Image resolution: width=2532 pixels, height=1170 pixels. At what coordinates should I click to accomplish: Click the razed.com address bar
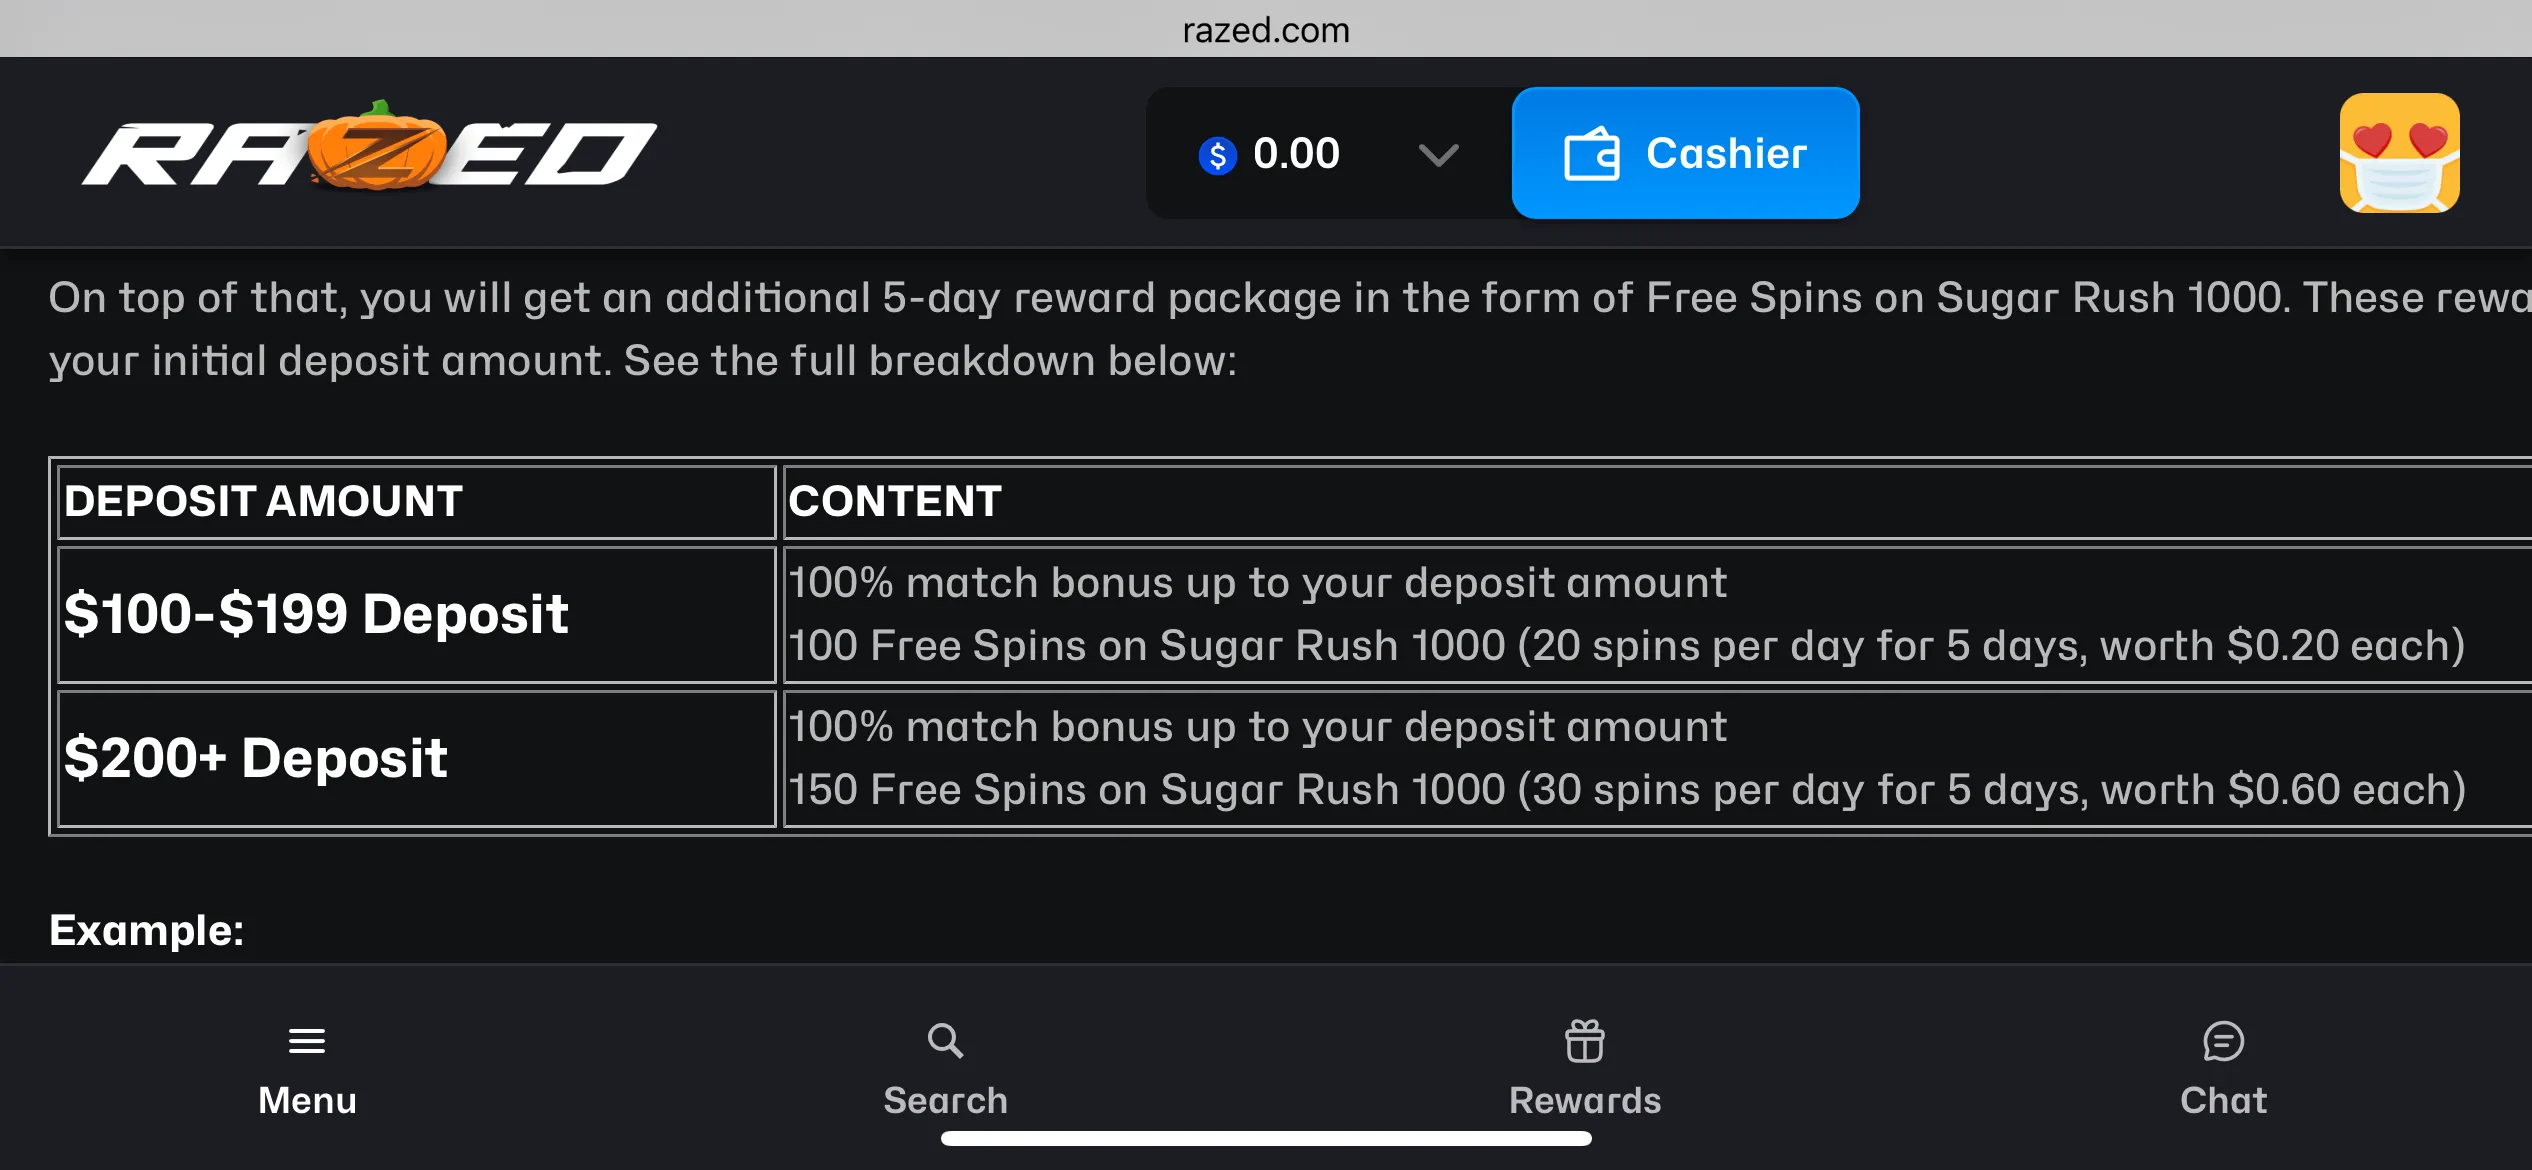point(1266,30)
